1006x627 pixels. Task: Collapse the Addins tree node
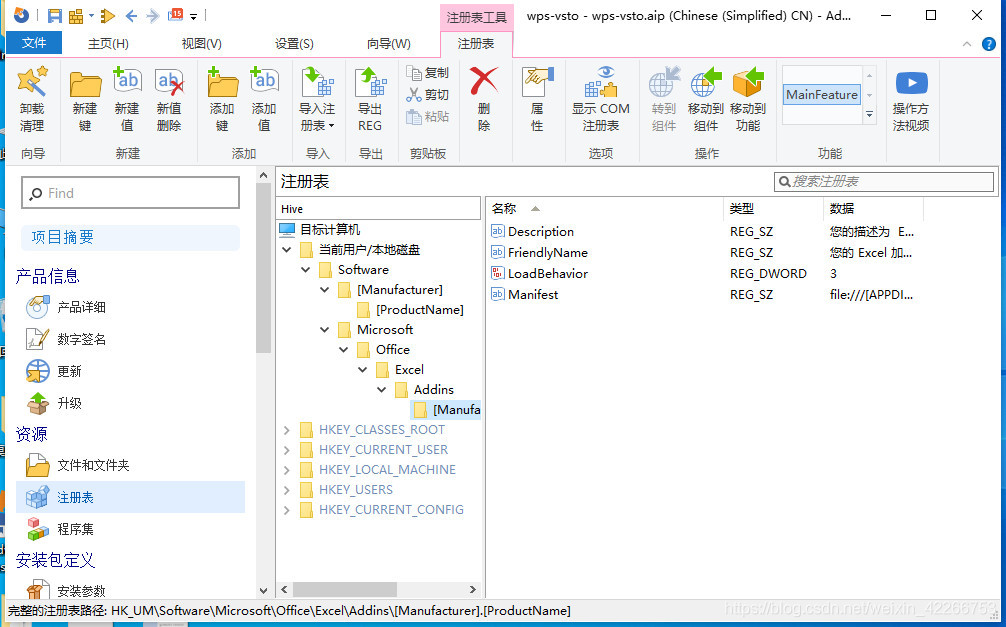[x=382, y=390]
